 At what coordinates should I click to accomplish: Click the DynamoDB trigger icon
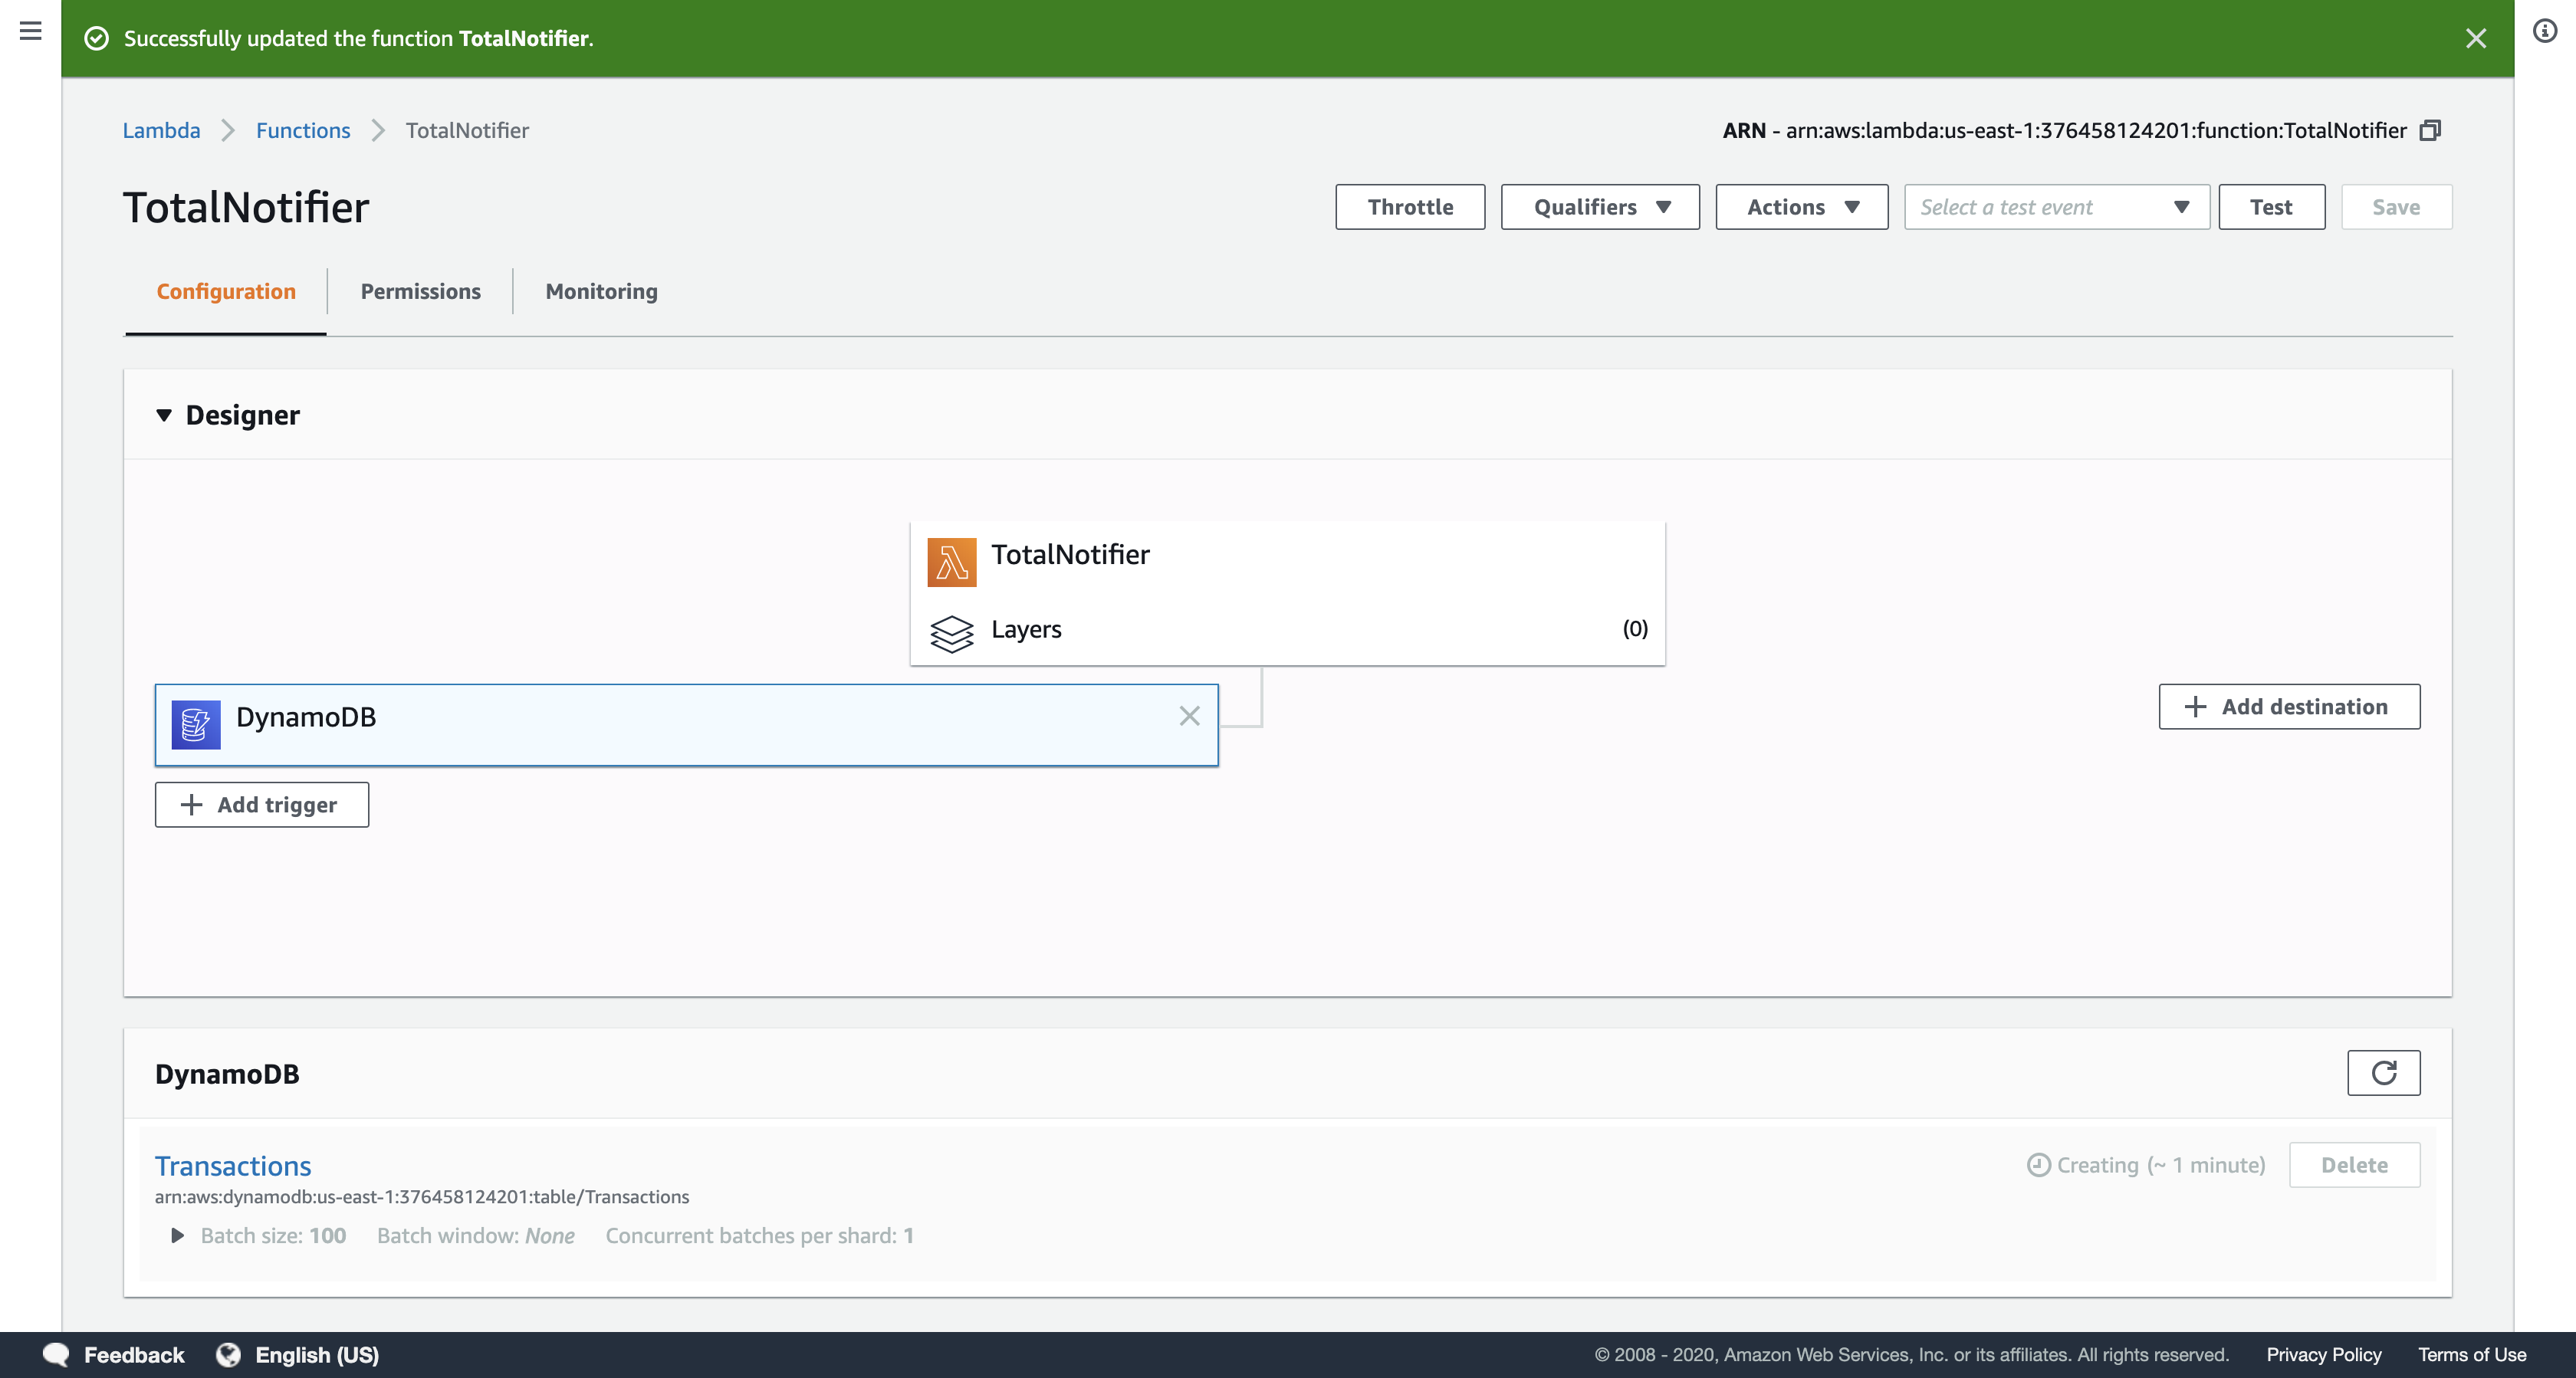pos(195,724)
